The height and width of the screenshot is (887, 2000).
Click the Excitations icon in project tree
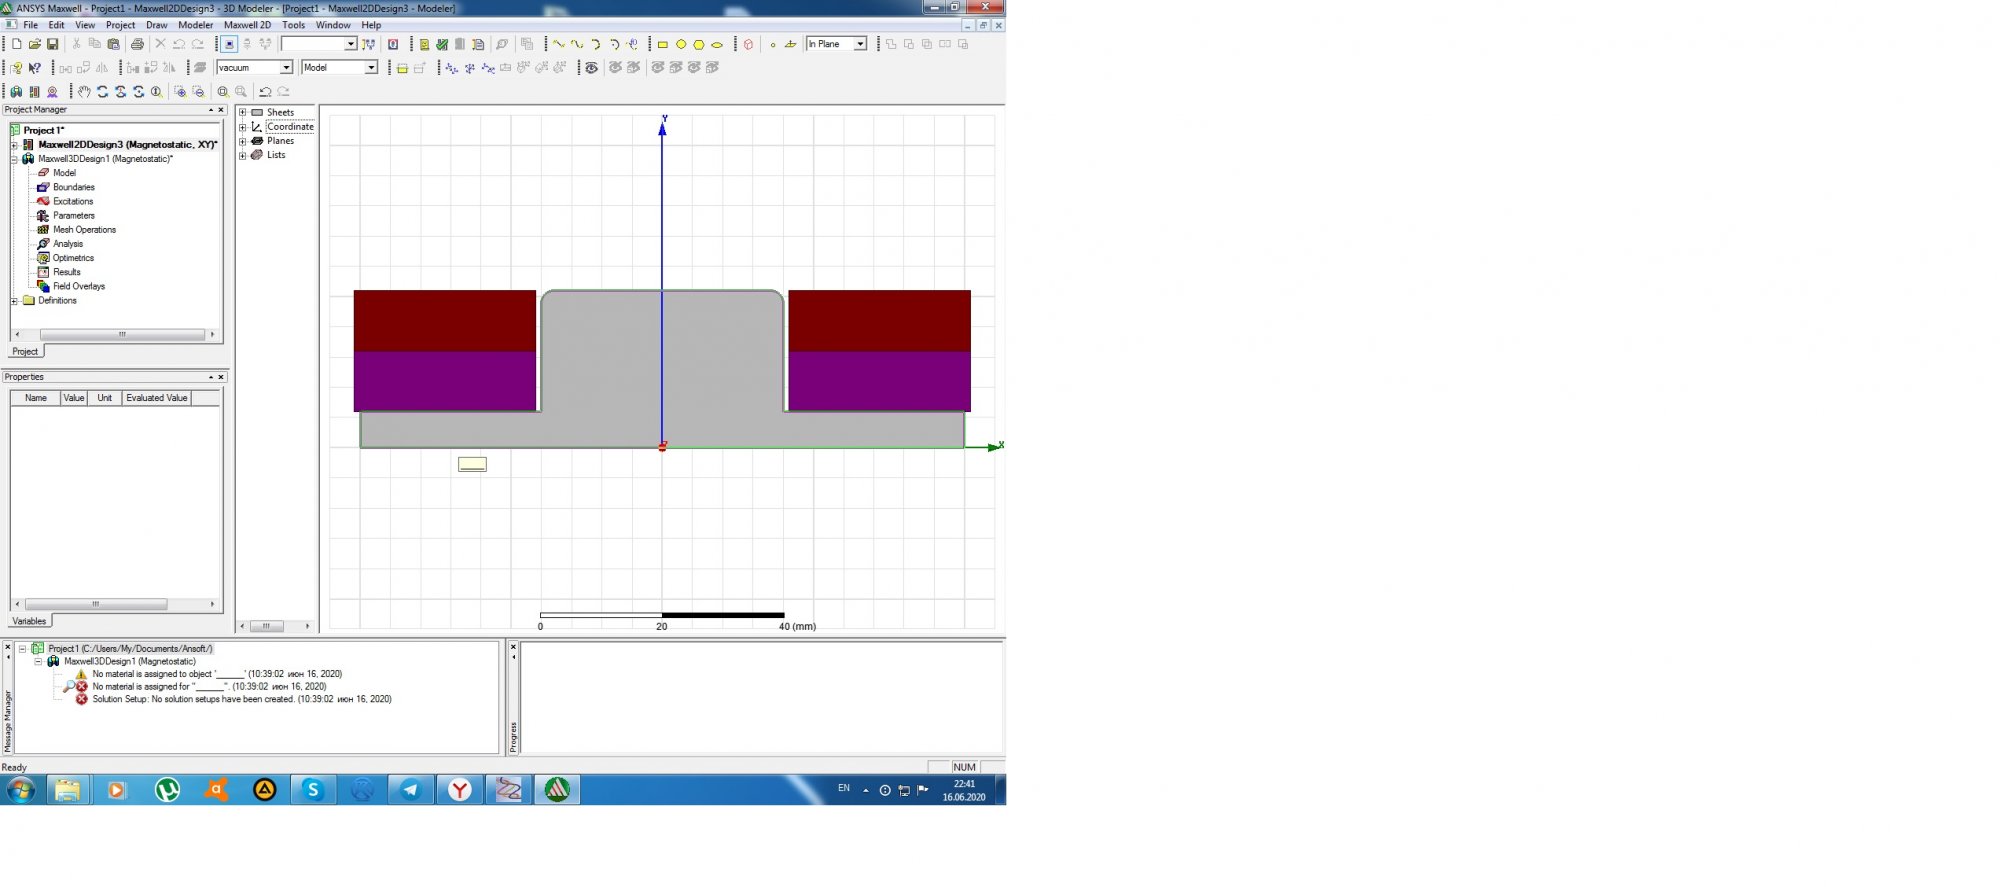click(x=43, y=201)
